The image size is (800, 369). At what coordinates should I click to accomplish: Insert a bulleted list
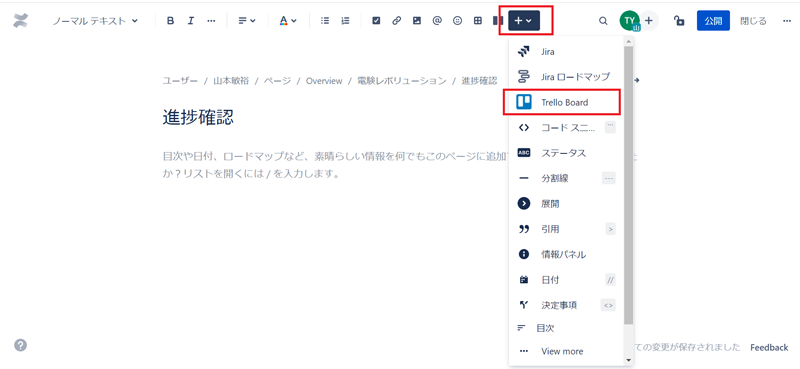click(x=324, y=21)
